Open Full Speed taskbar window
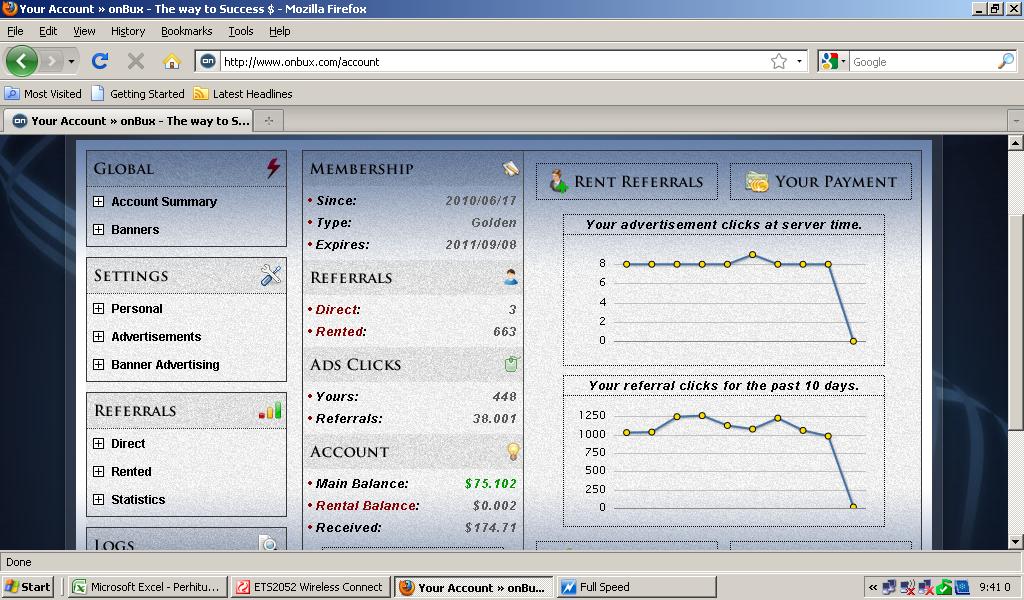The width and height of the screenshot is (1024, 600). [x=637, y=587]
